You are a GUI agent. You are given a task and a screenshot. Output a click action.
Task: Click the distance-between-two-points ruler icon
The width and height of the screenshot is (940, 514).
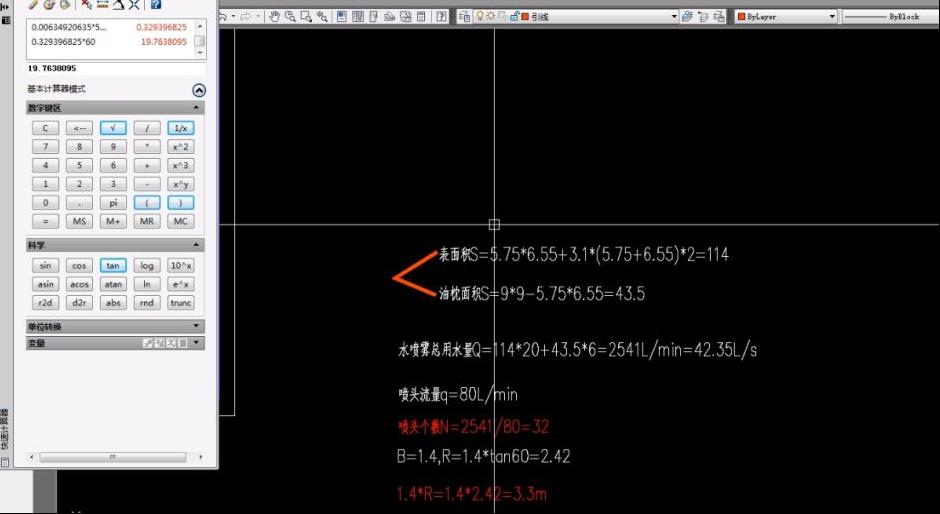click(x=102, y=4)
